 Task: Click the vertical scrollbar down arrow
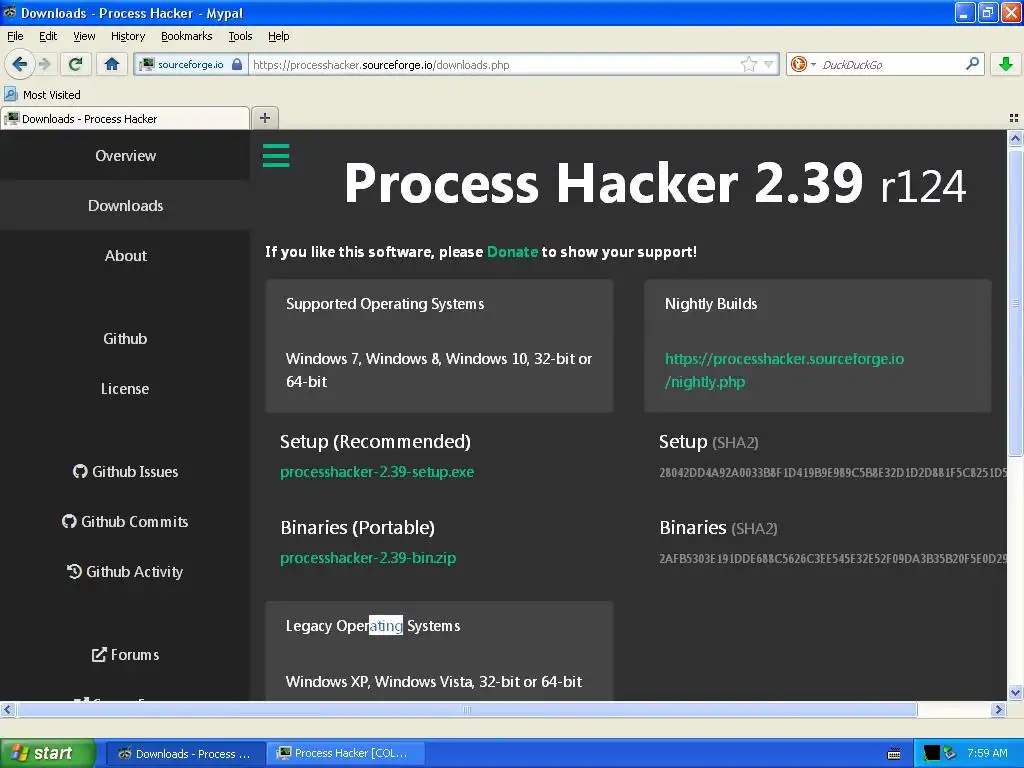pos(1015,692)
